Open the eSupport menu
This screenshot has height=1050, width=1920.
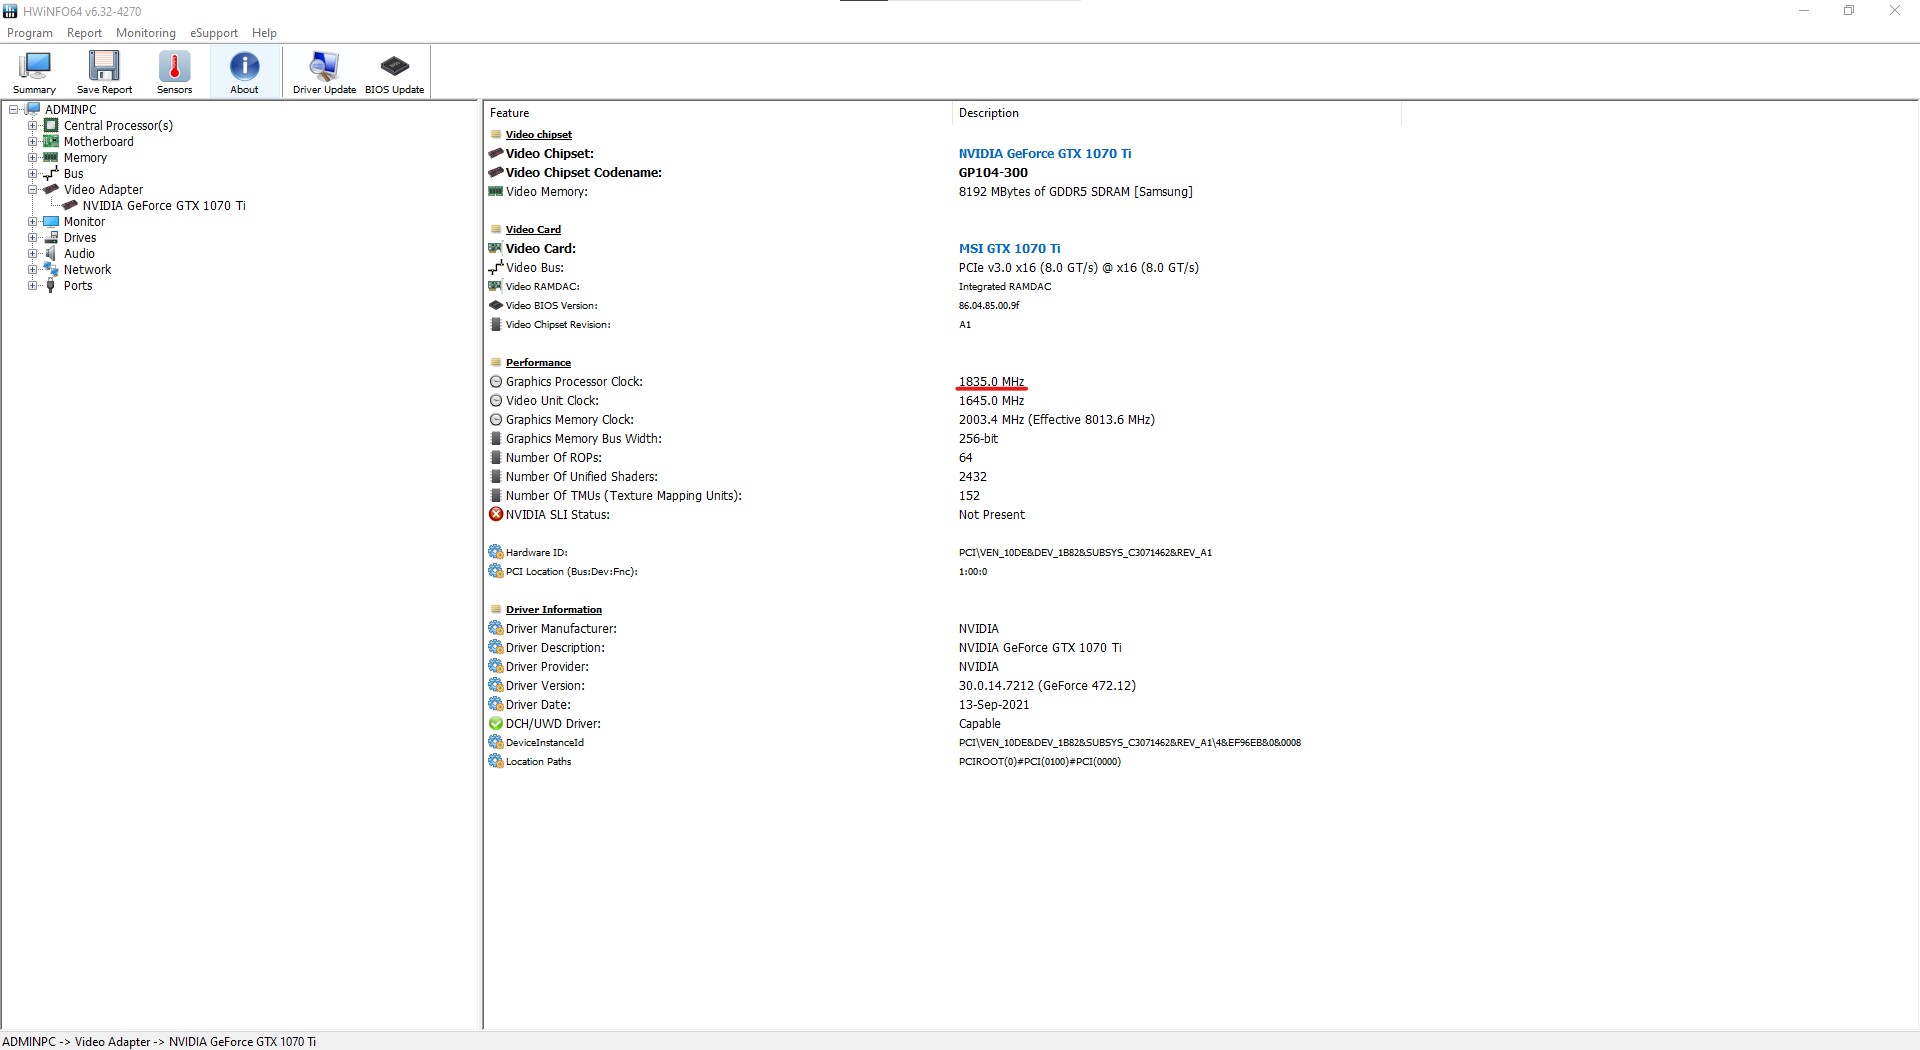214,33
